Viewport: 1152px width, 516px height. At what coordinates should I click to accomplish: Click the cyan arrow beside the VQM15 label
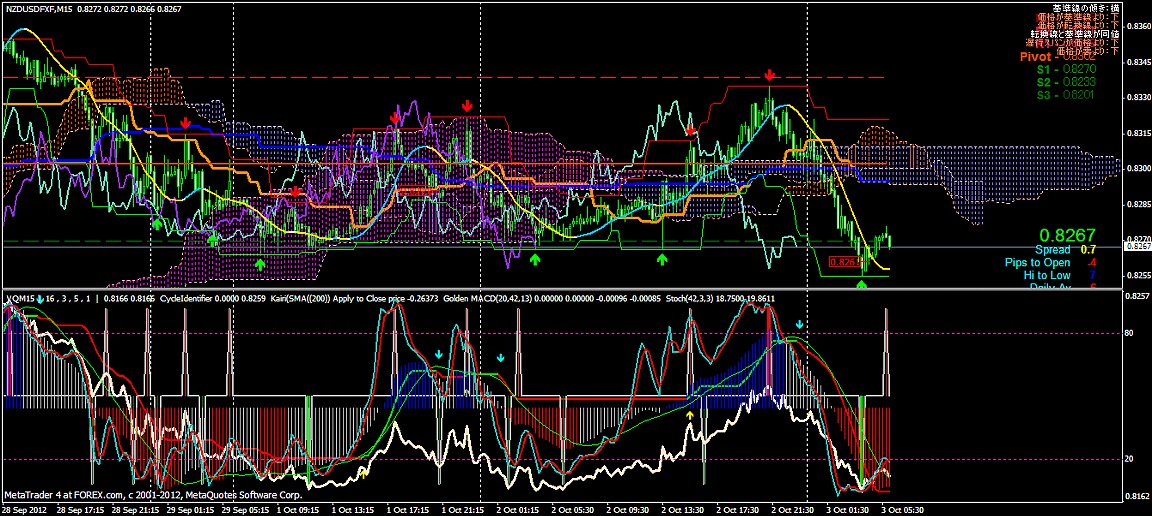pos(41,299)
